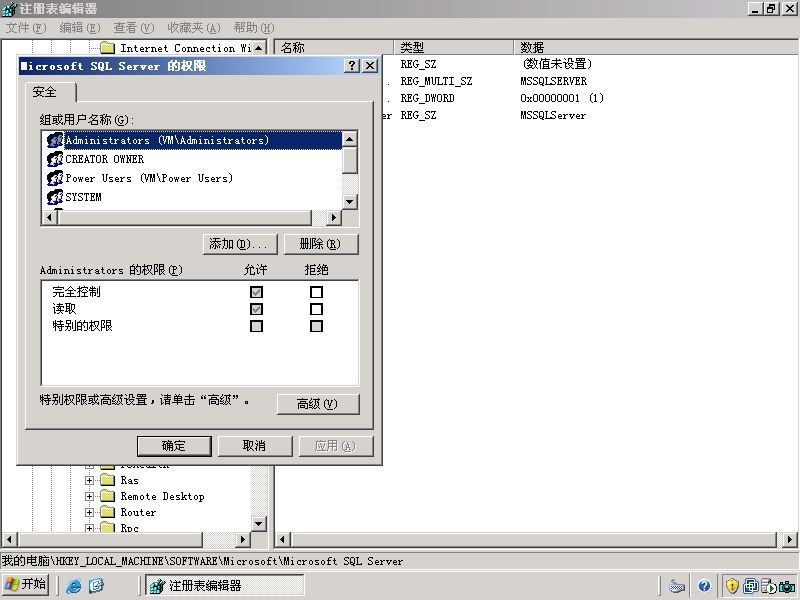800x600 pixels.
Task: Click the Internet Connection Wizard folder icon
Action: (x=107, y=48)
